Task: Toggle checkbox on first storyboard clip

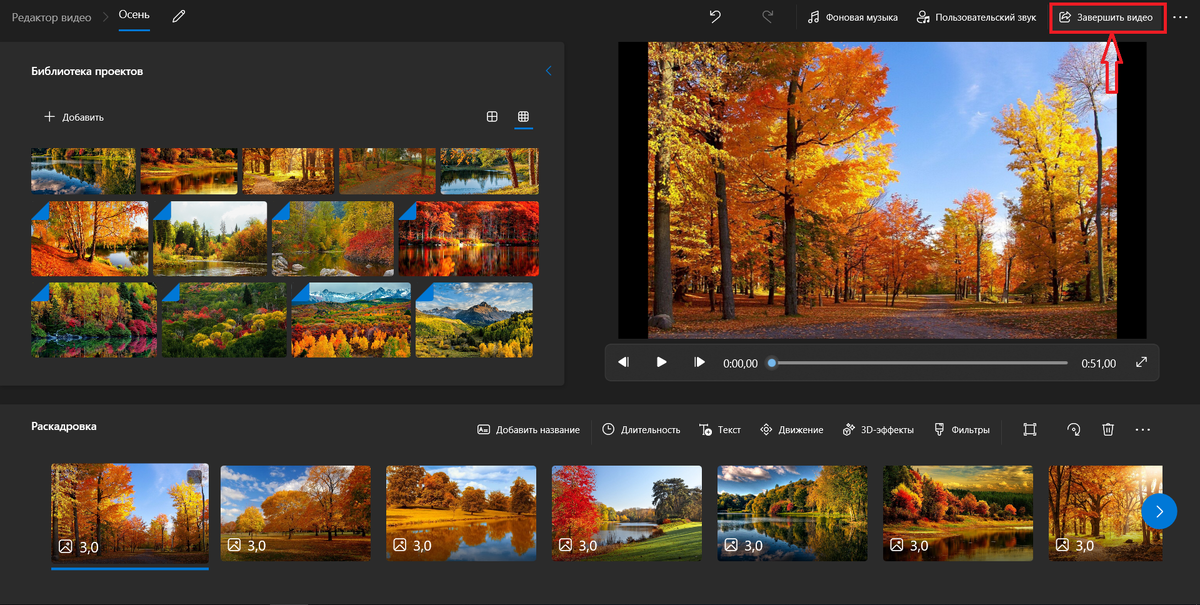Action: [194, 477]
